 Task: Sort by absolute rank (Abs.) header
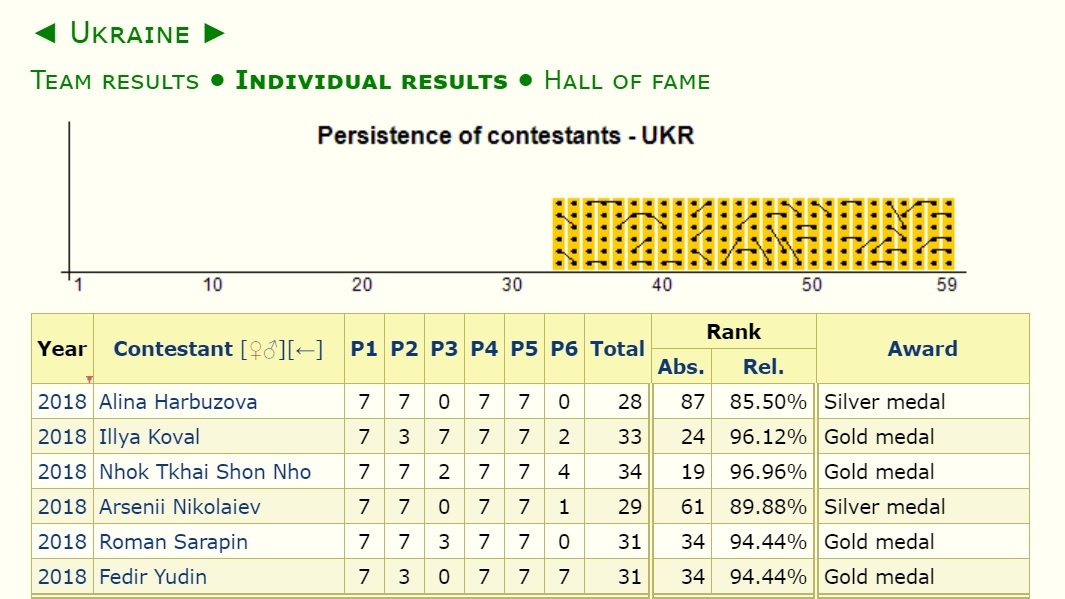coord(681,367)
